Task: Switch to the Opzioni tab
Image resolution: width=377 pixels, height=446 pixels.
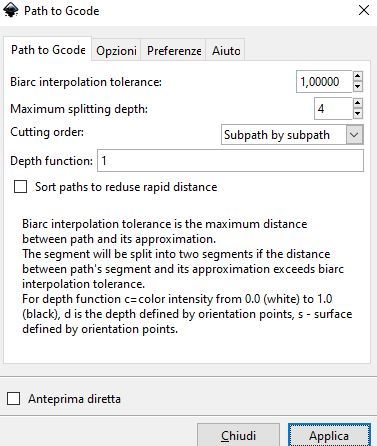Action: click(x=116, y=51)
